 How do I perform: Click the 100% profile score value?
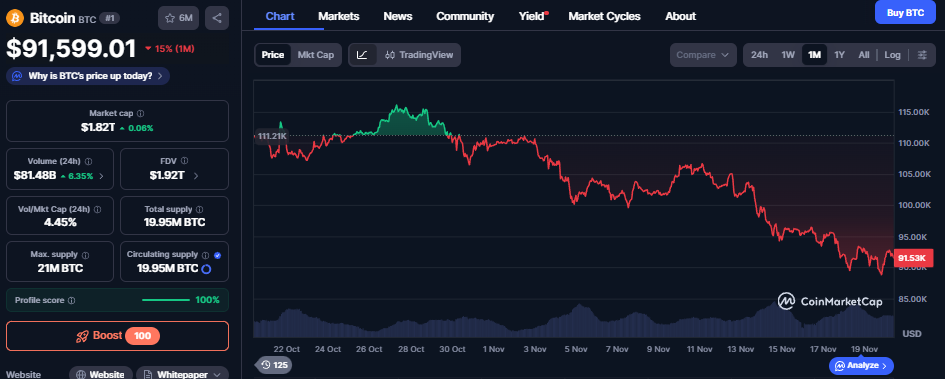point(207,299)
